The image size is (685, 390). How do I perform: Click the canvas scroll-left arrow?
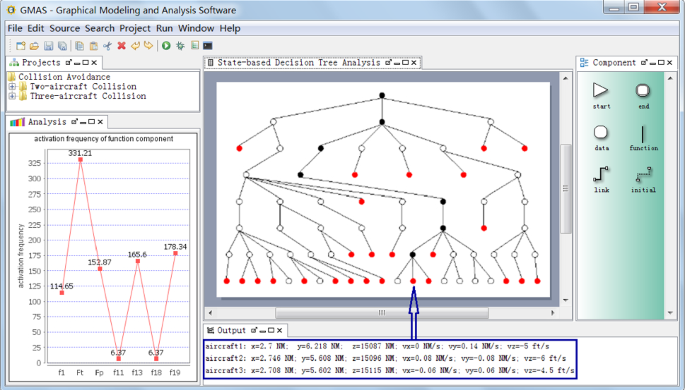211,313
